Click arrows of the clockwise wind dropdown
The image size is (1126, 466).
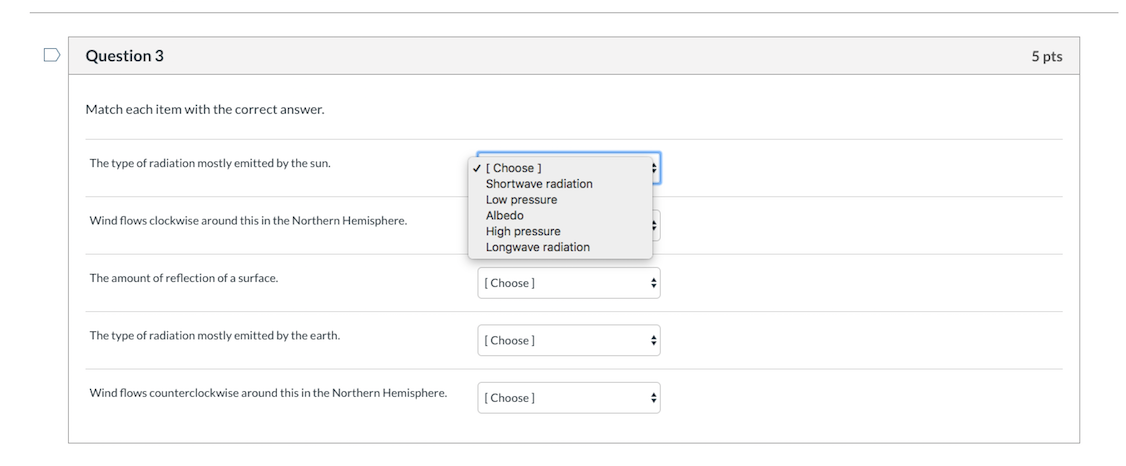click(654, 225)
